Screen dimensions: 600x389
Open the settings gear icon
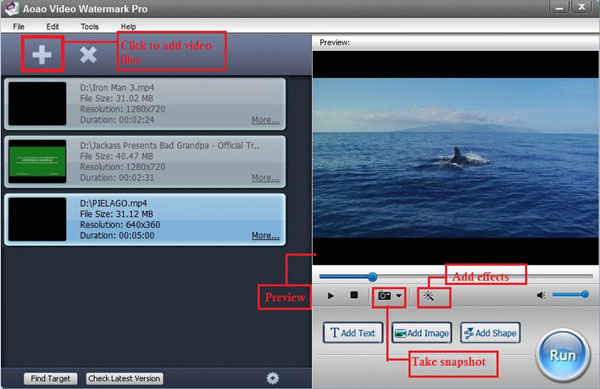tap(273, 378)
